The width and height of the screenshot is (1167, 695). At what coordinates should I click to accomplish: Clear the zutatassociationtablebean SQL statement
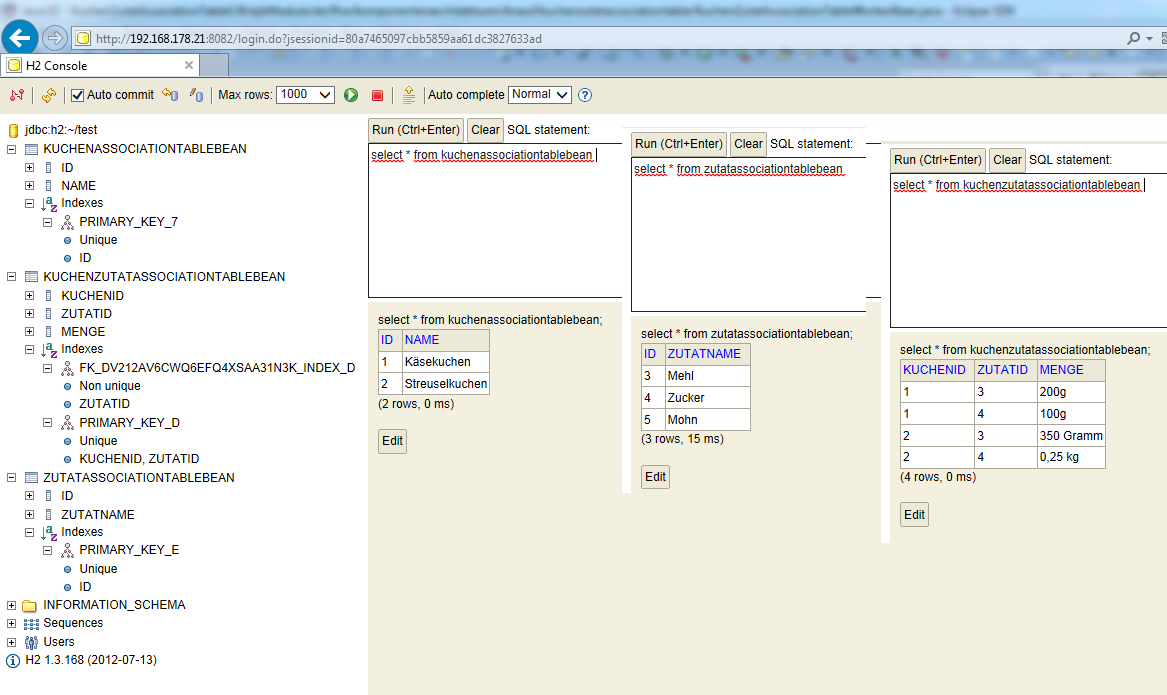[748, 144]
